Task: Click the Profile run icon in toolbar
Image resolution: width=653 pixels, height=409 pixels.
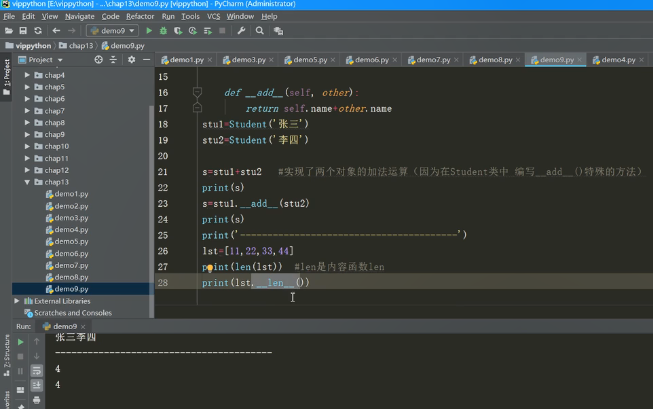Action: pyautogui.click(x=192, y=31)
